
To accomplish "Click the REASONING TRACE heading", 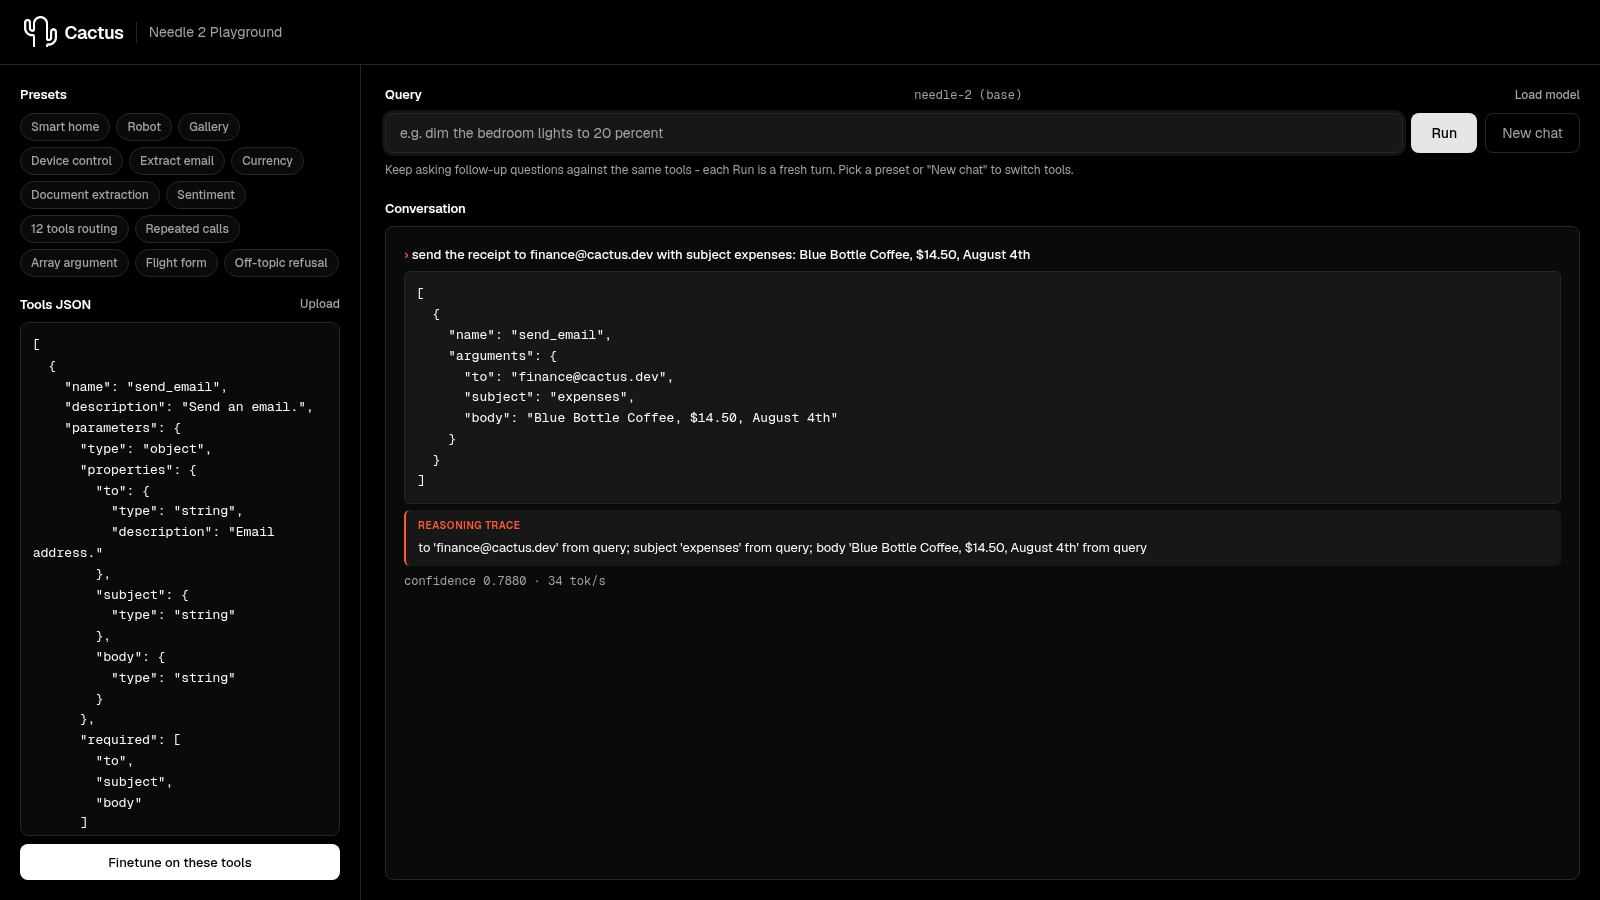I will [469, 525].
